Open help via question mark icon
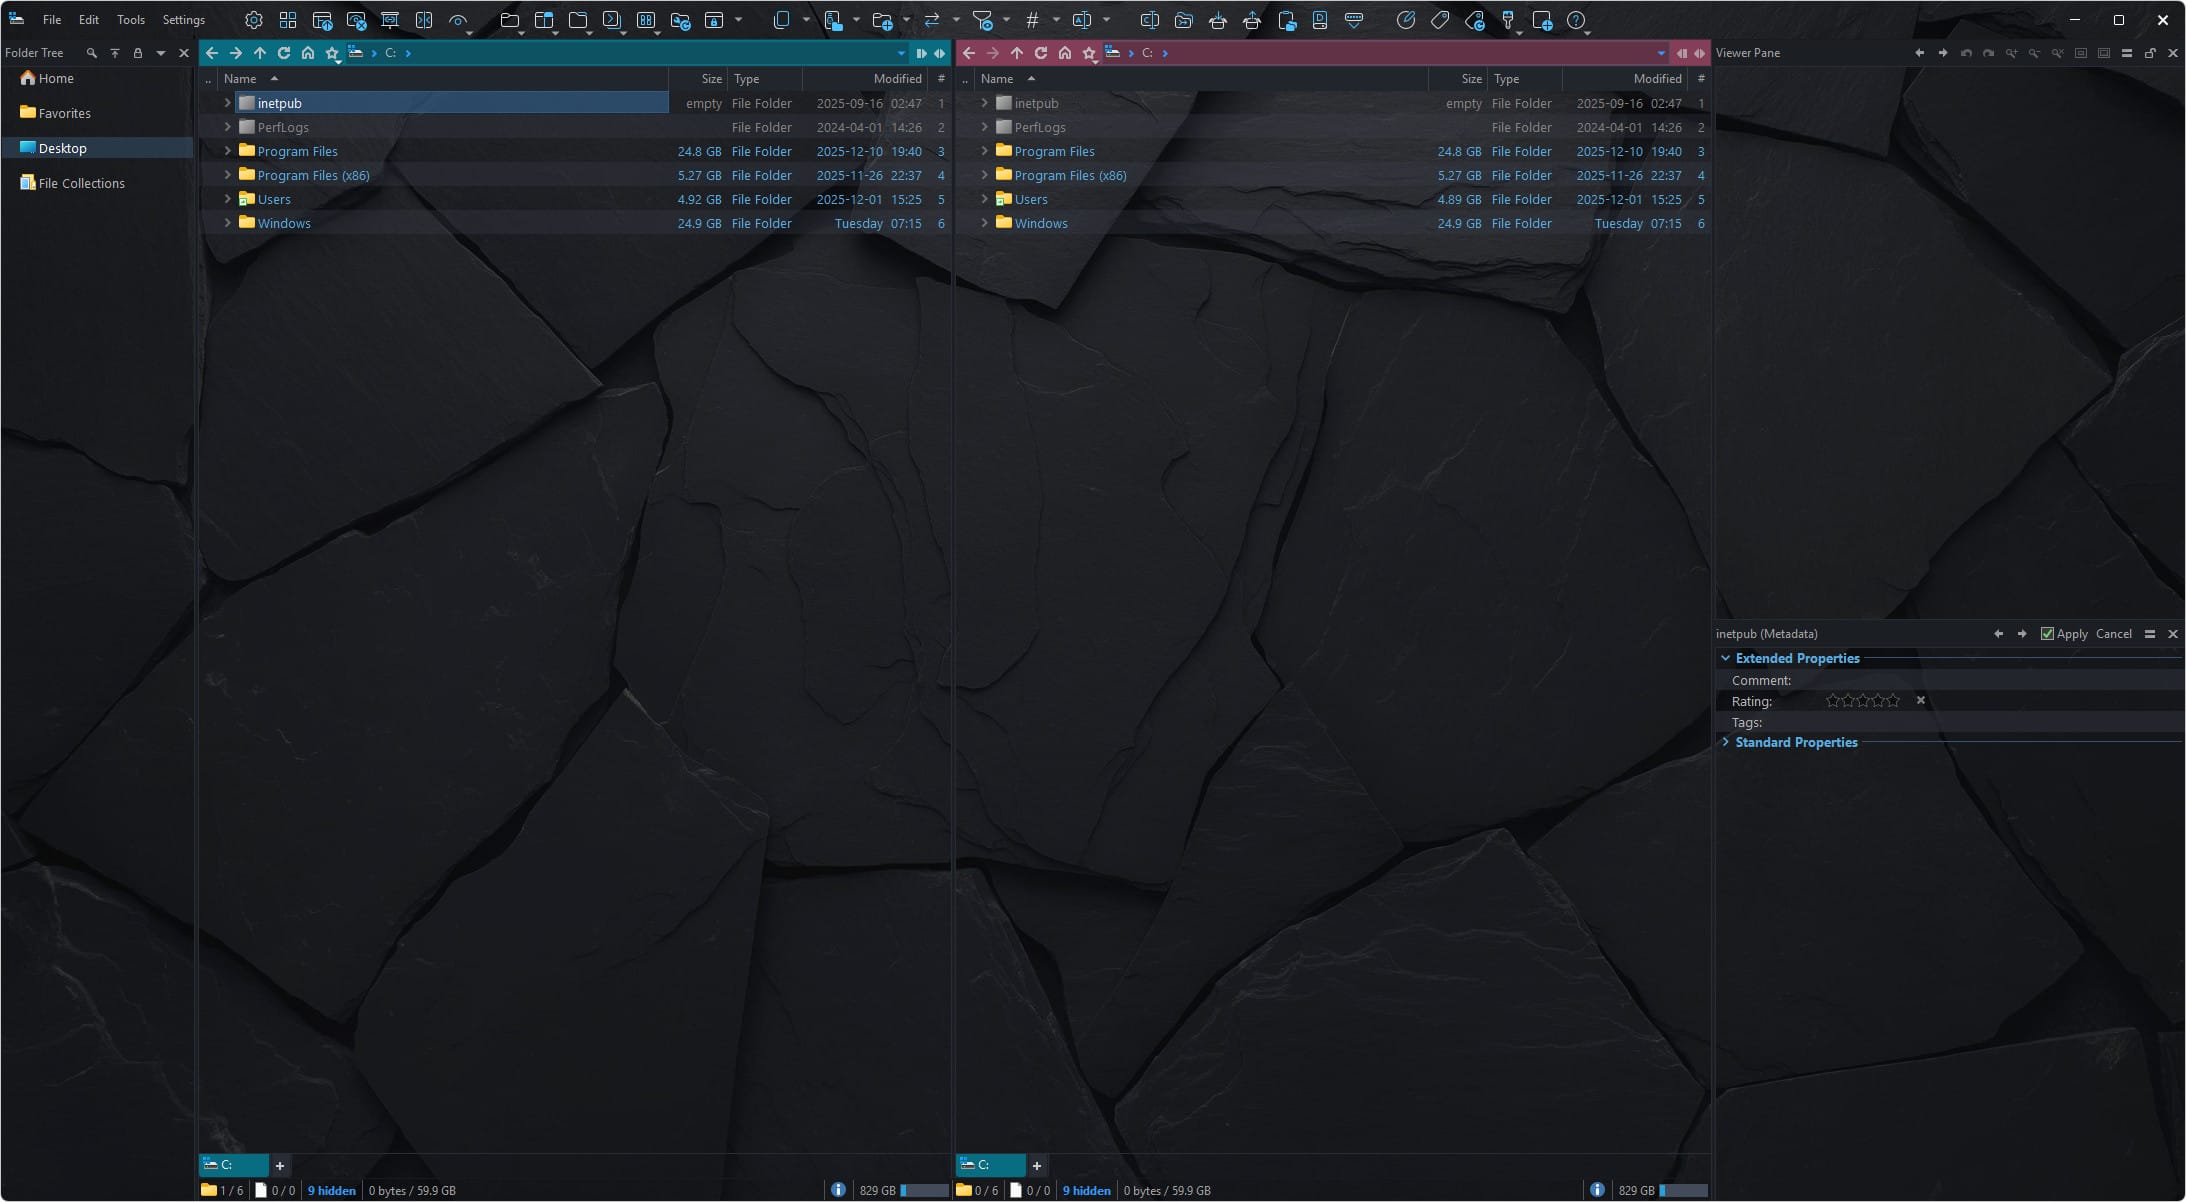Image resolution: width=2186 pixels, height=1202 pixels. (x=1576, y=20)
